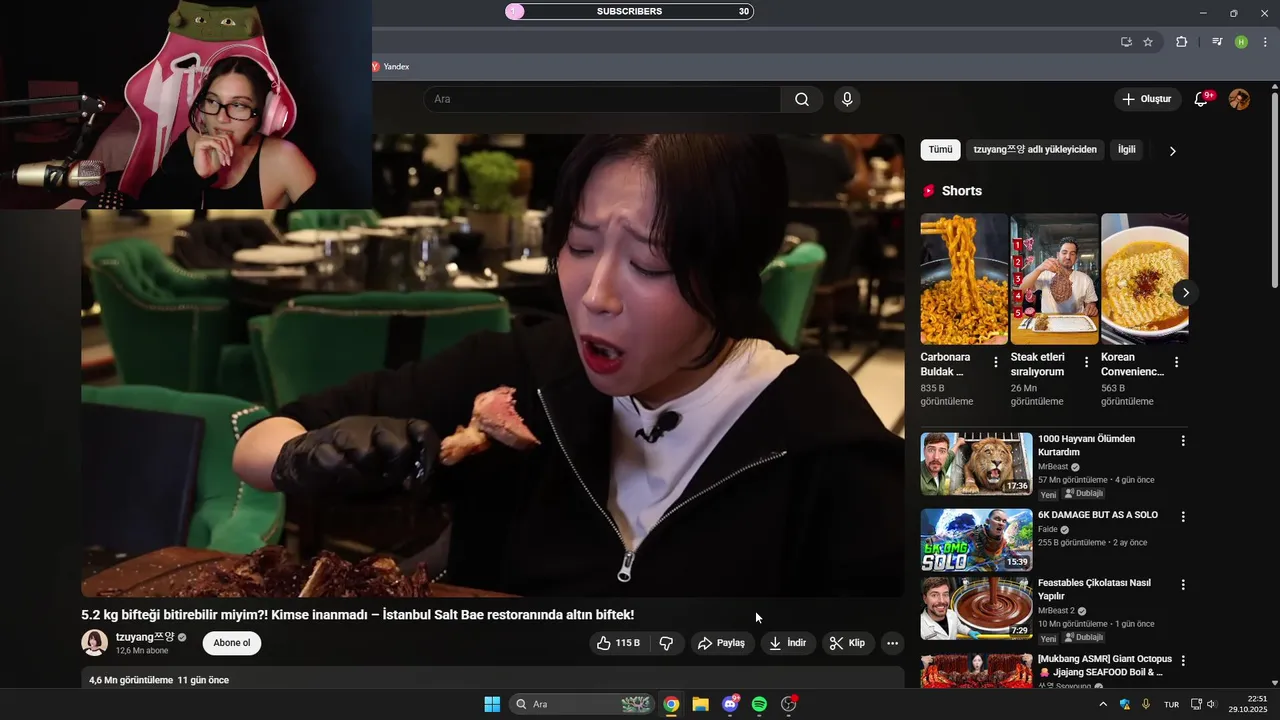
Task: Open the 6K DAMAGE BUT AS A SOLO thumbnail
Action: 976,540
